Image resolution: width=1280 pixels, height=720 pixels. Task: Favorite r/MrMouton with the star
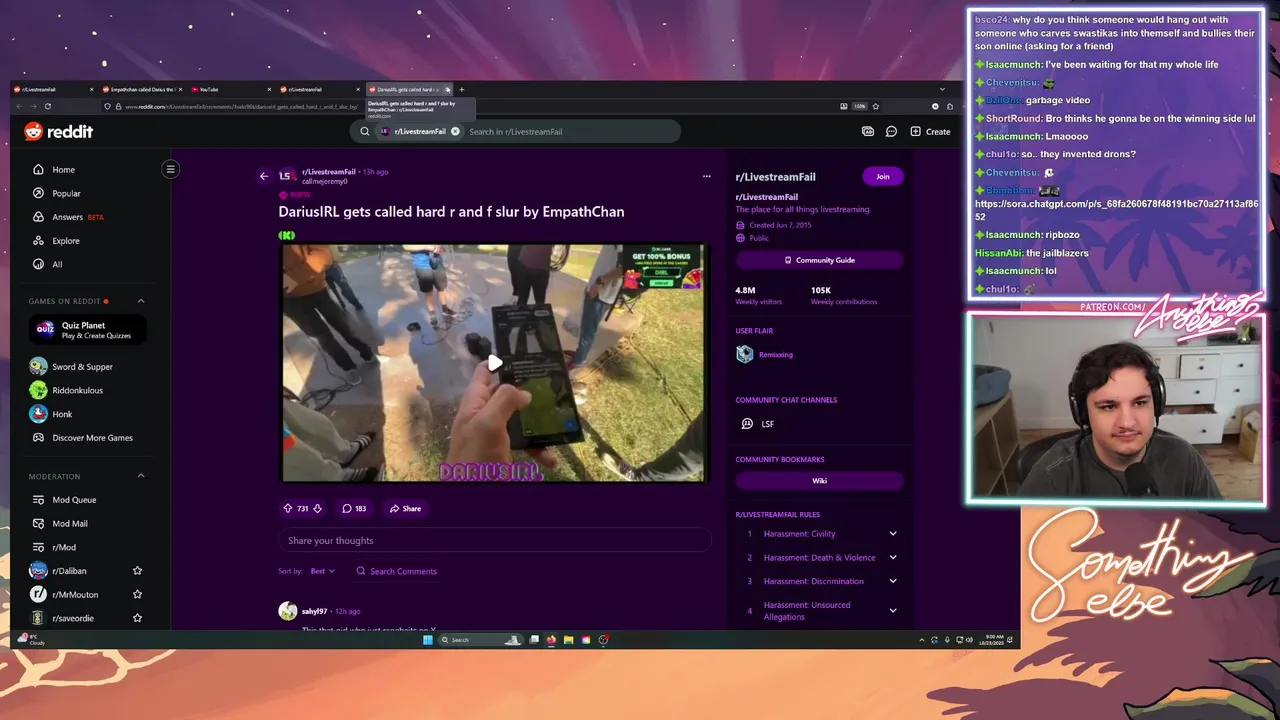138,594
